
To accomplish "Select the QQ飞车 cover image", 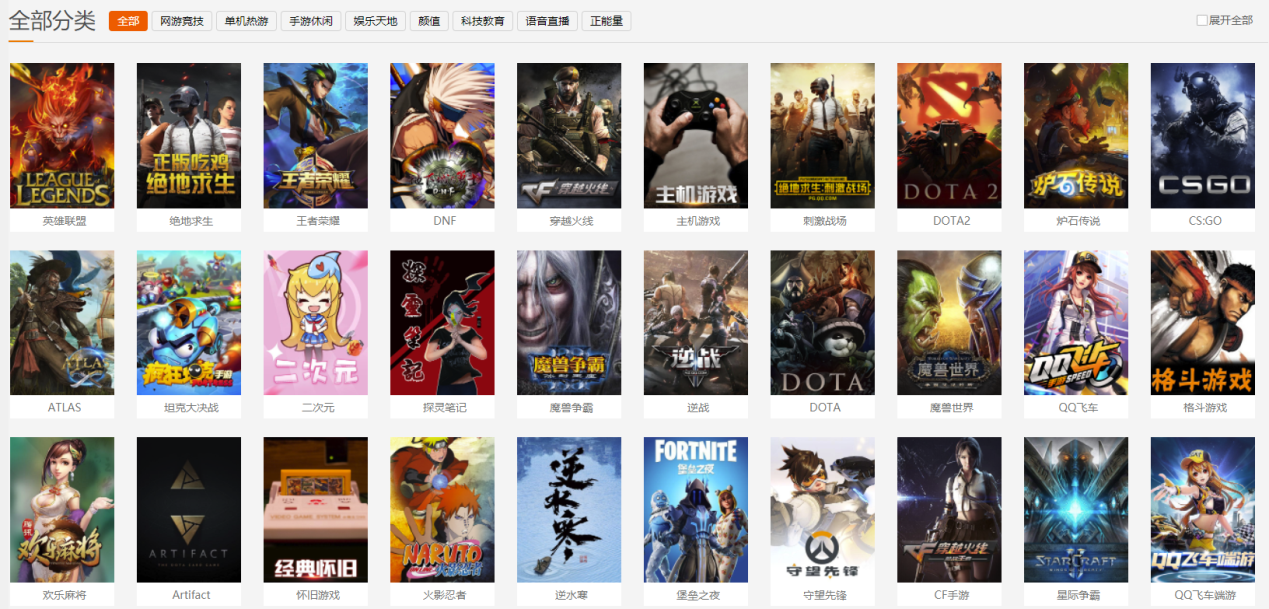I will (x=1076, y=323).
